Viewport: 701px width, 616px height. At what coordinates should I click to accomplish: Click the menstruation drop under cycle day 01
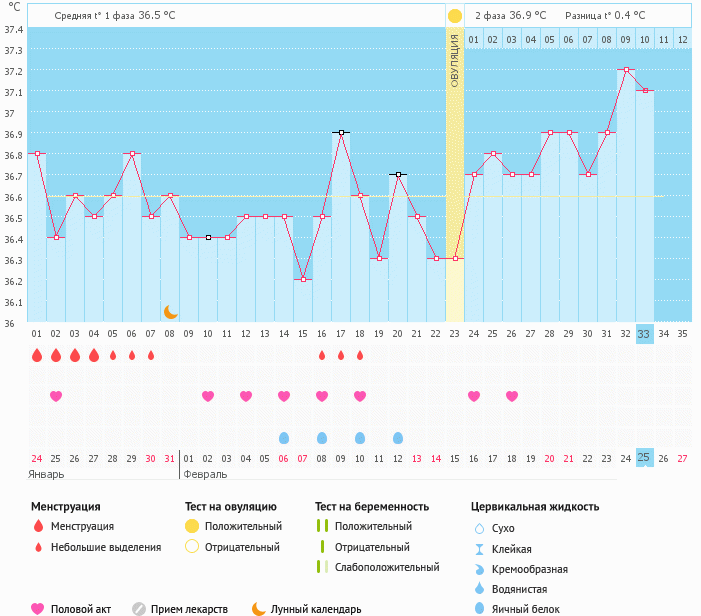pos(37,355)
